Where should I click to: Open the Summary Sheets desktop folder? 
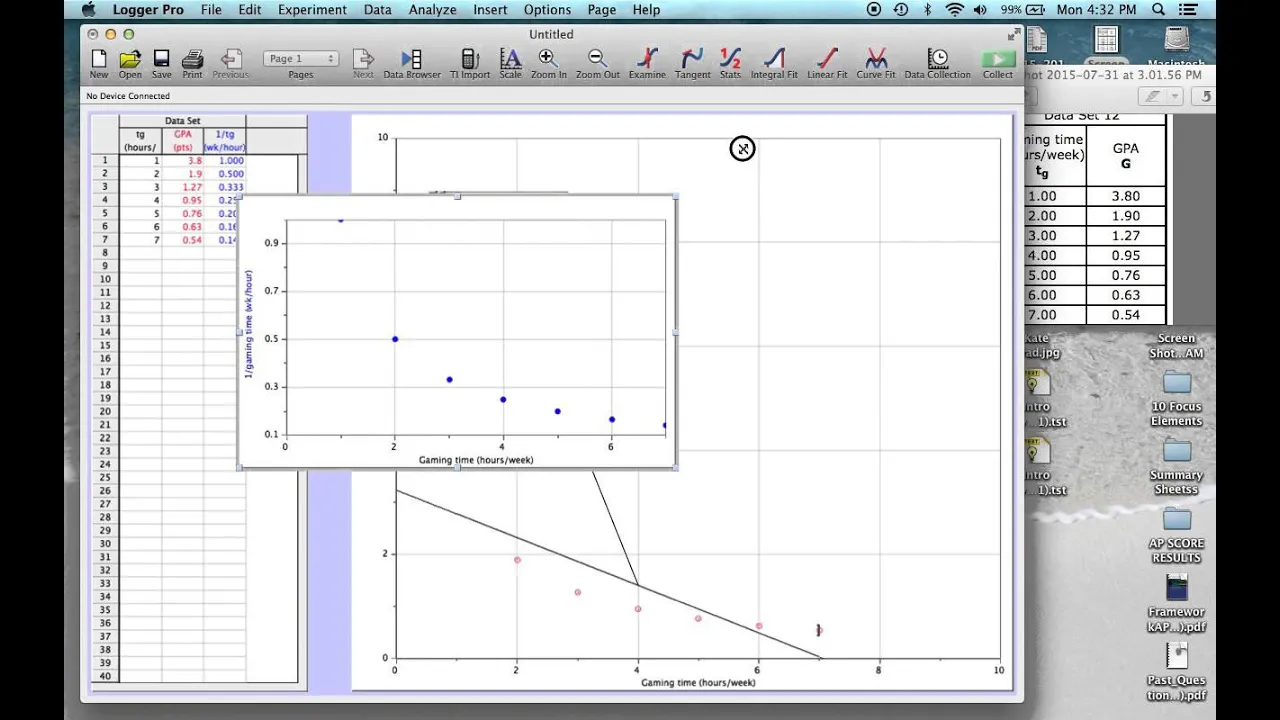1177,466
